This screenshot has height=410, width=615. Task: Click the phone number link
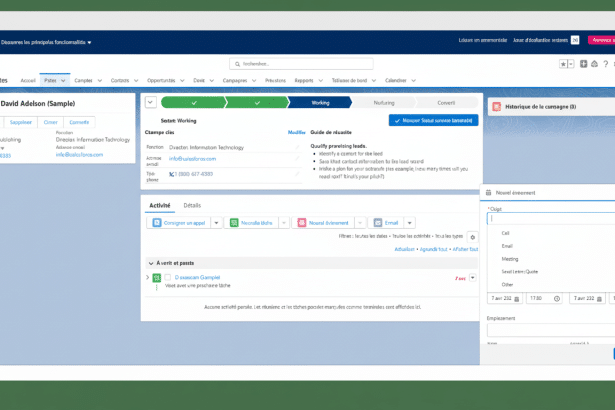coord(194,174)
